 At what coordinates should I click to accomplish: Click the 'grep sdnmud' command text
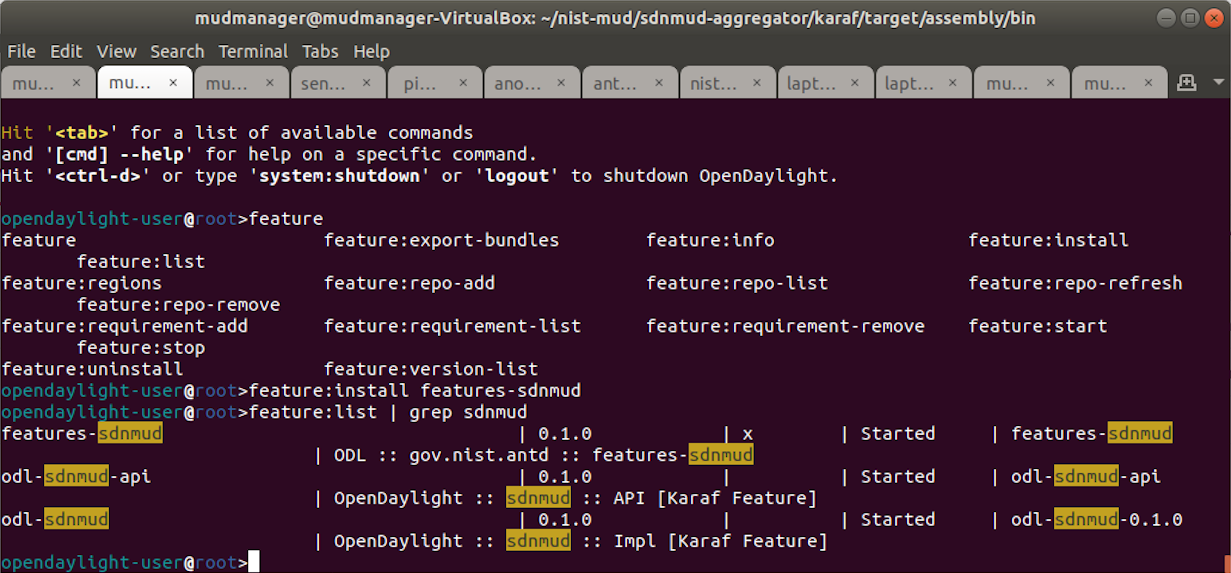click(x=468, y=412)
